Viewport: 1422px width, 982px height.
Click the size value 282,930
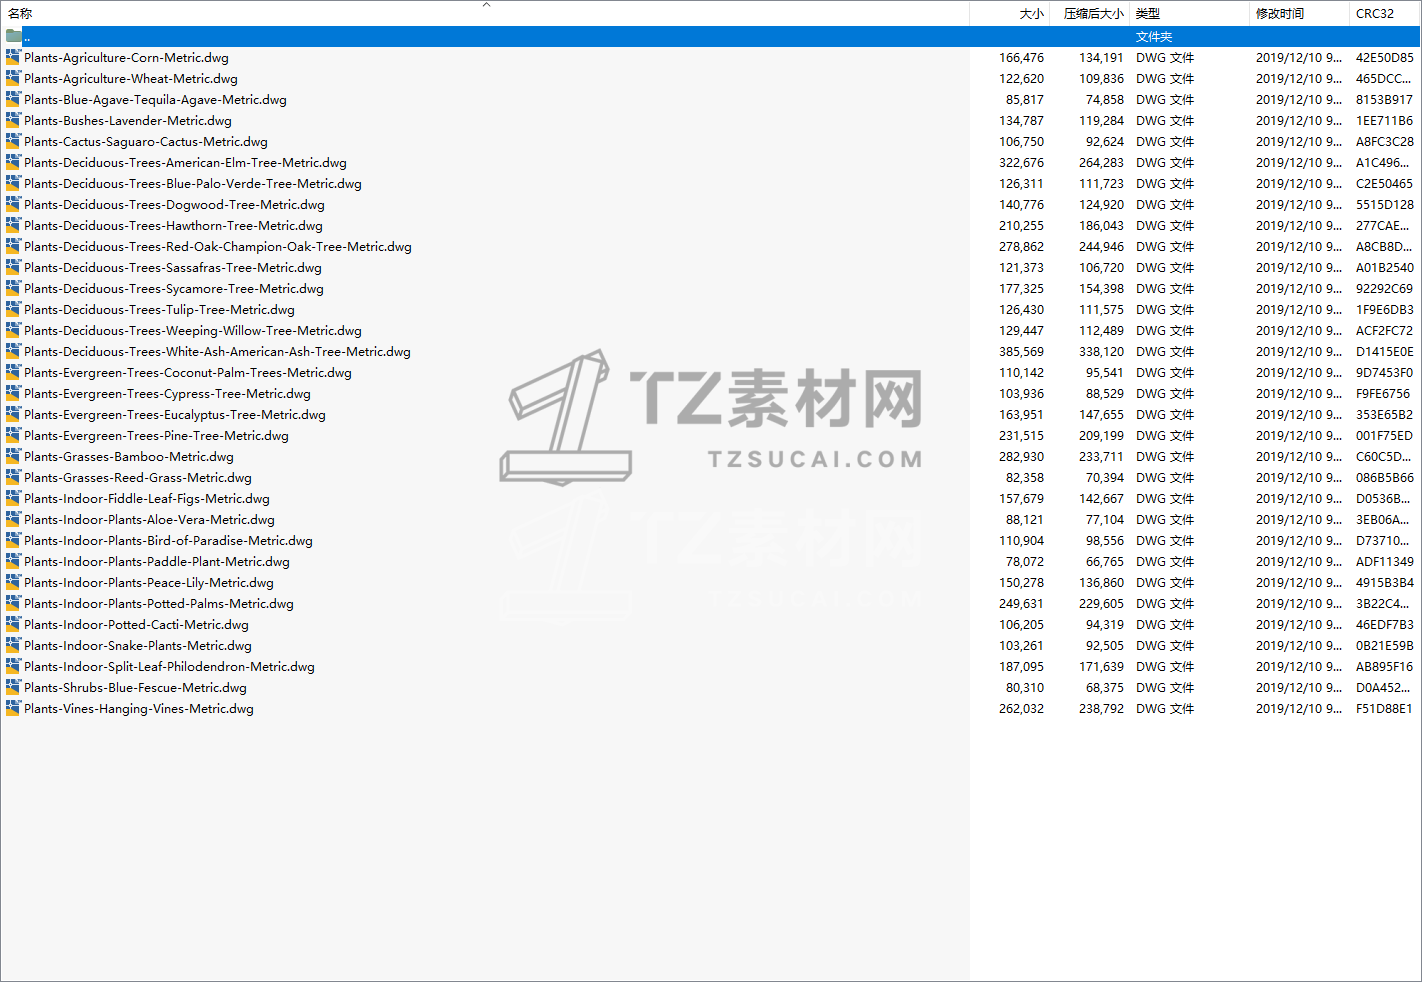[1021, 457]
